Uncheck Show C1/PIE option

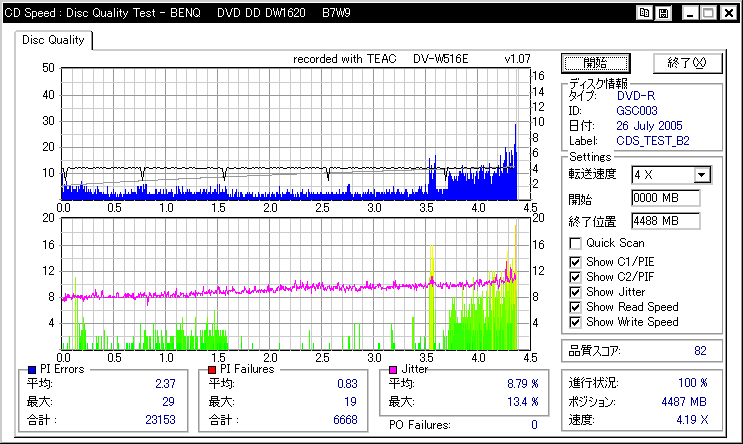point(575,262)
